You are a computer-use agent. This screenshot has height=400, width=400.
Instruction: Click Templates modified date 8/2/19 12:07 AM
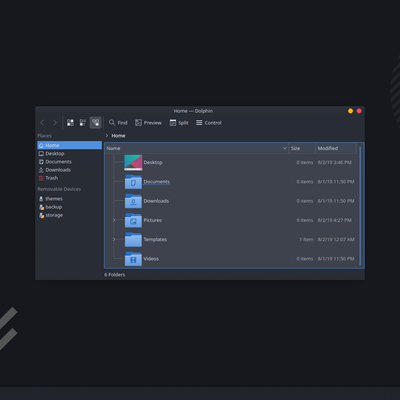[x=336, y=240]
